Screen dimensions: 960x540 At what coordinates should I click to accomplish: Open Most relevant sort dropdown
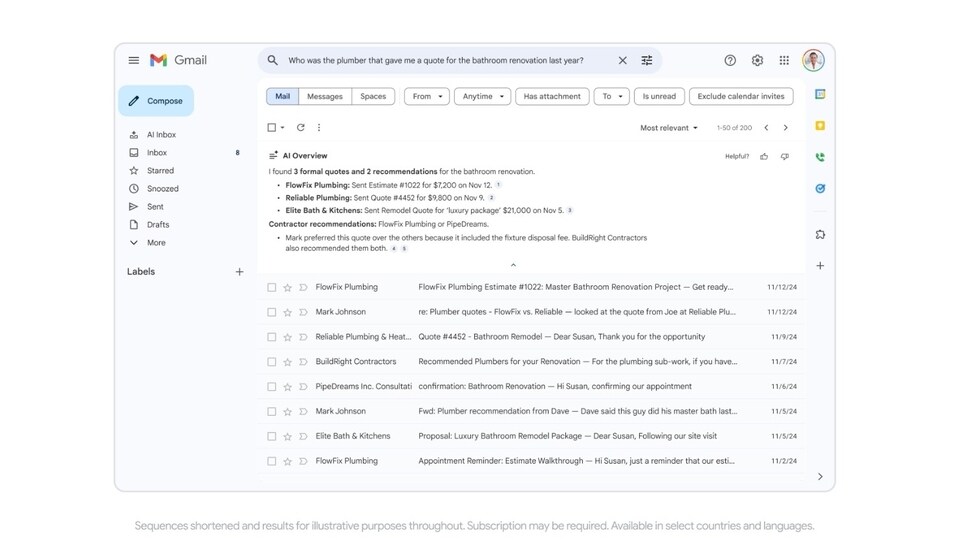pyautogui.click(x=669, y=128)
